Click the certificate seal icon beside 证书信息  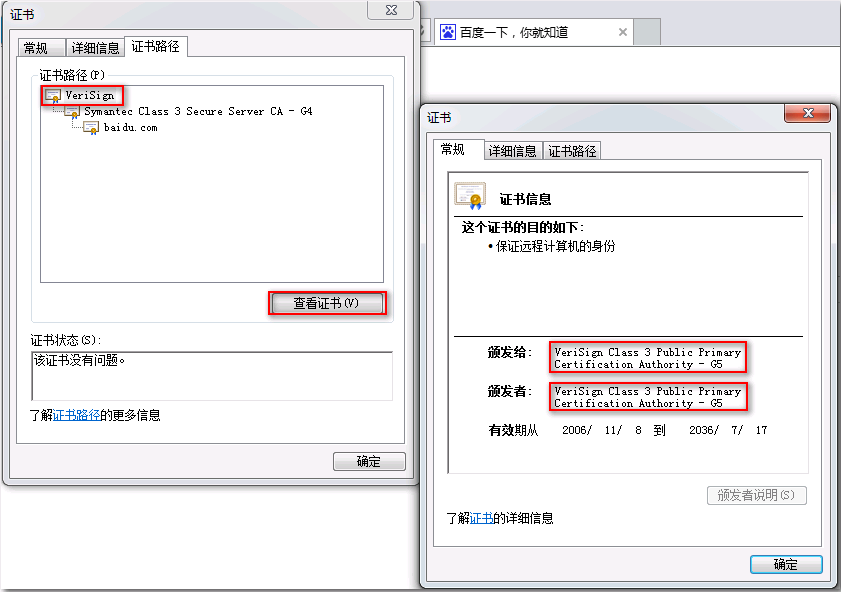pos(470,196)
